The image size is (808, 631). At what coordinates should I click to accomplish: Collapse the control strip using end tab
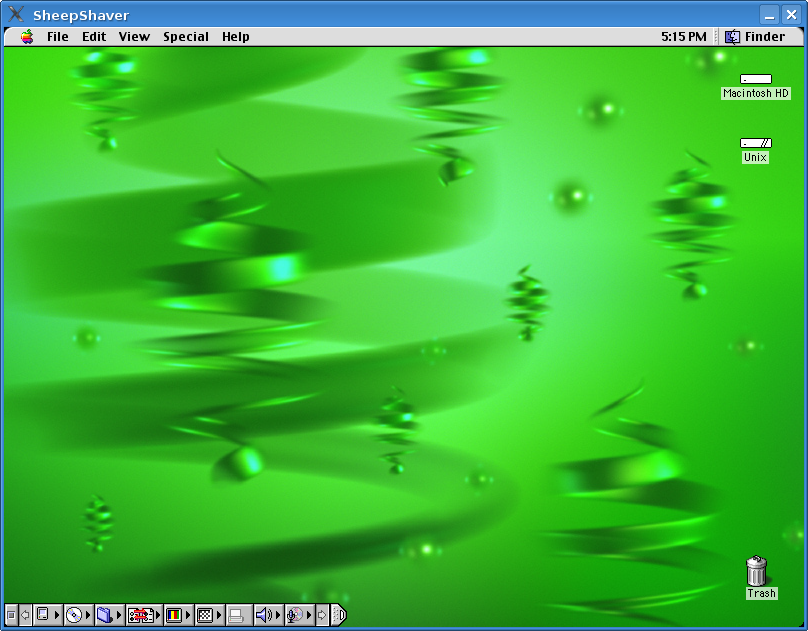coord(339,615)
